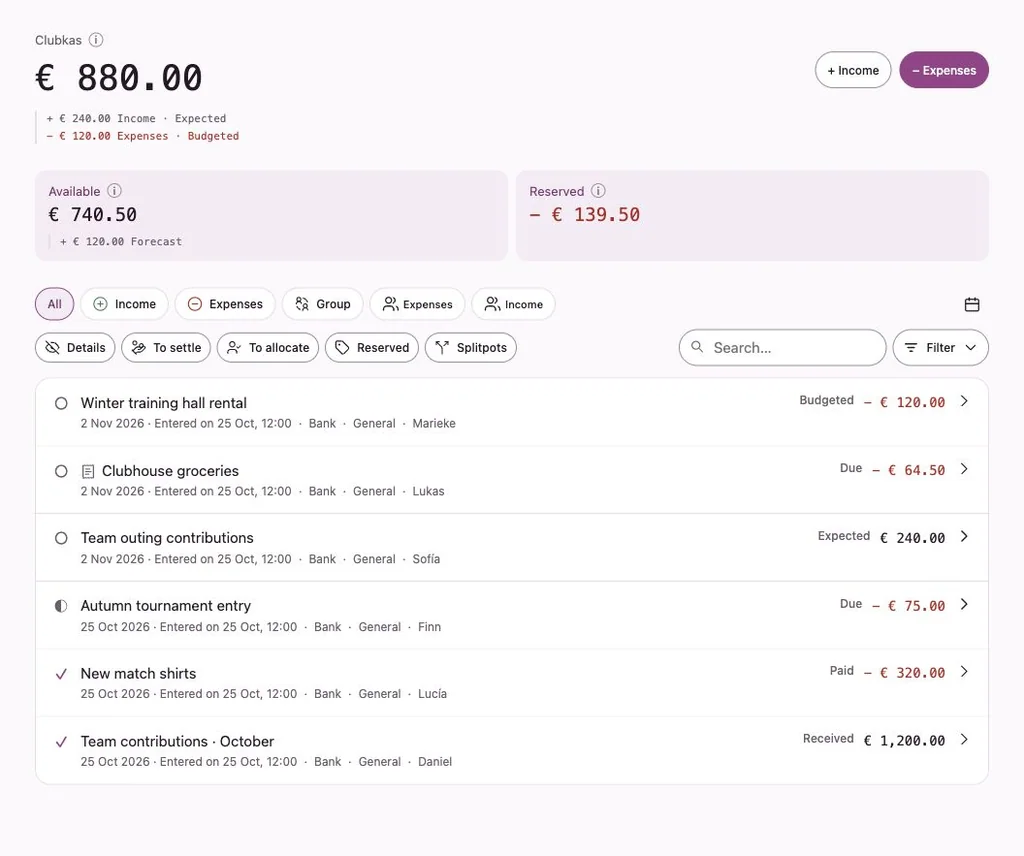This screenshot has width=1024, height=856.
Task: Toggle the Reserved tag filter chip
Action: 372,347
